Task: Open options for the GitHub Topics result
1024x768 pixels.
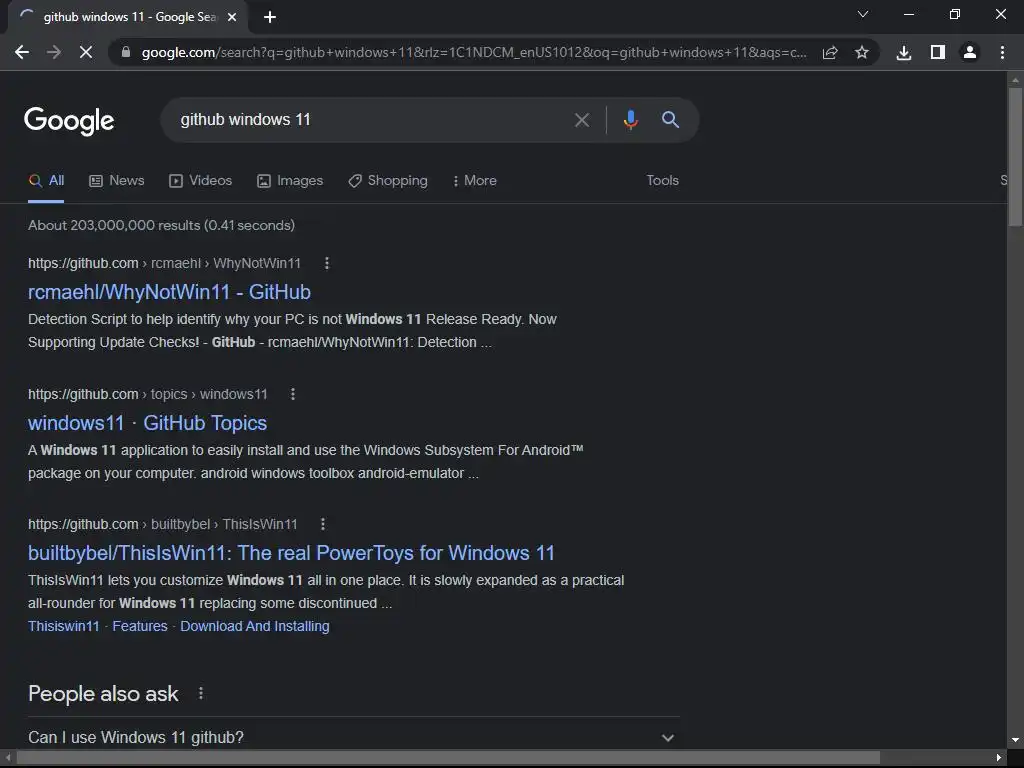Action: click(x=293, y=394)
